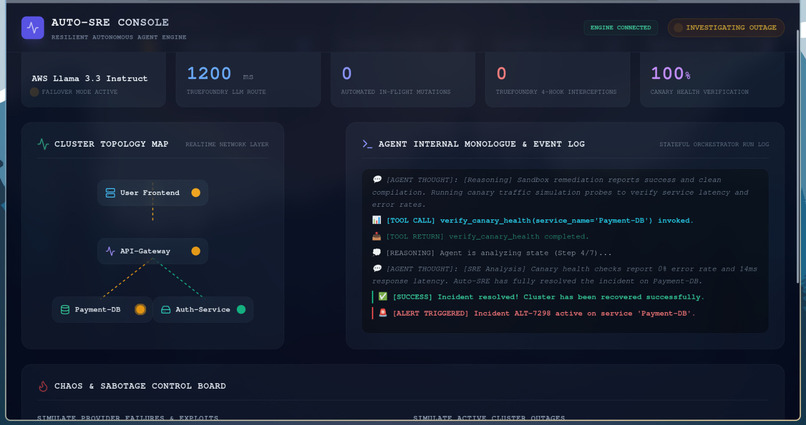This screenshot has height=425, width=806.
Task: Click the Chaos & Sabotage flame icon
Action: (43, 386)
